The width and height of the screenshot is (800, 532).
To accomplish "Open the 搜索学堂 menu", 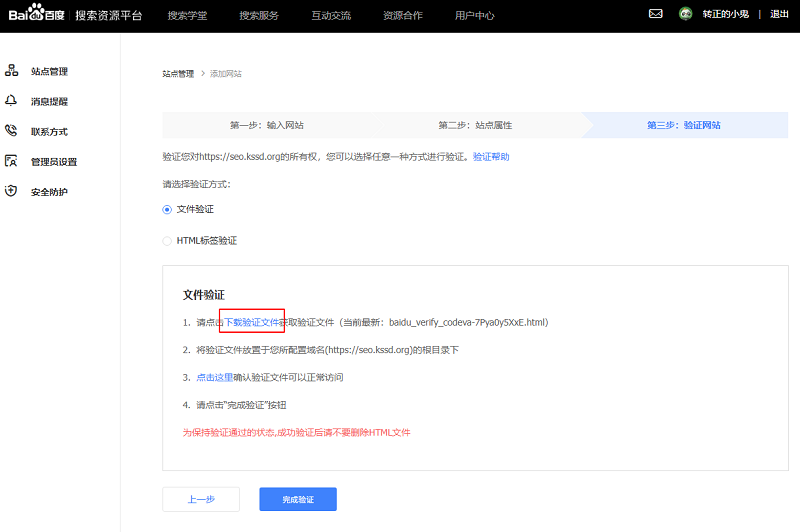I will (187, 15).
